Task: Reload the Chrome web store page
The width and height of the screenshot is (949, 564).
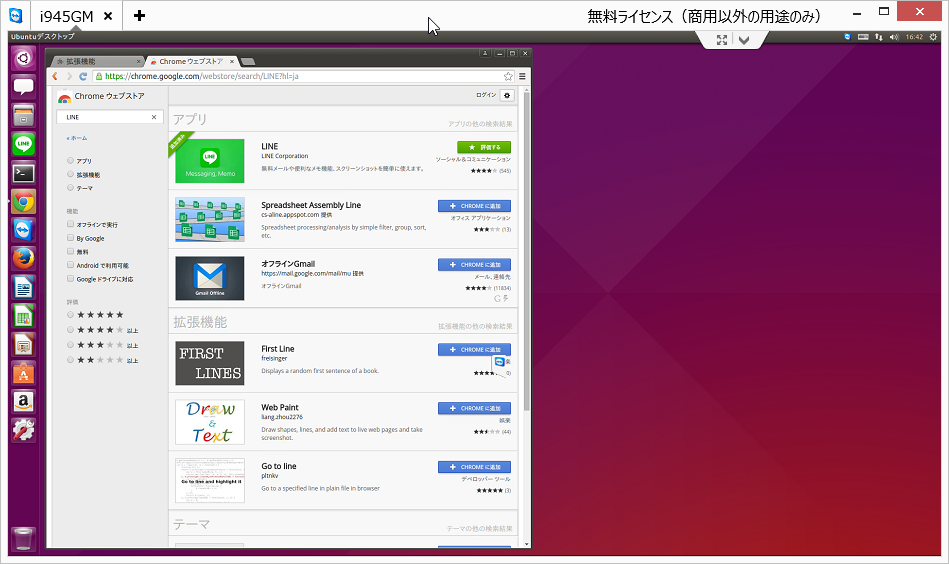Action: coord(83,76)
